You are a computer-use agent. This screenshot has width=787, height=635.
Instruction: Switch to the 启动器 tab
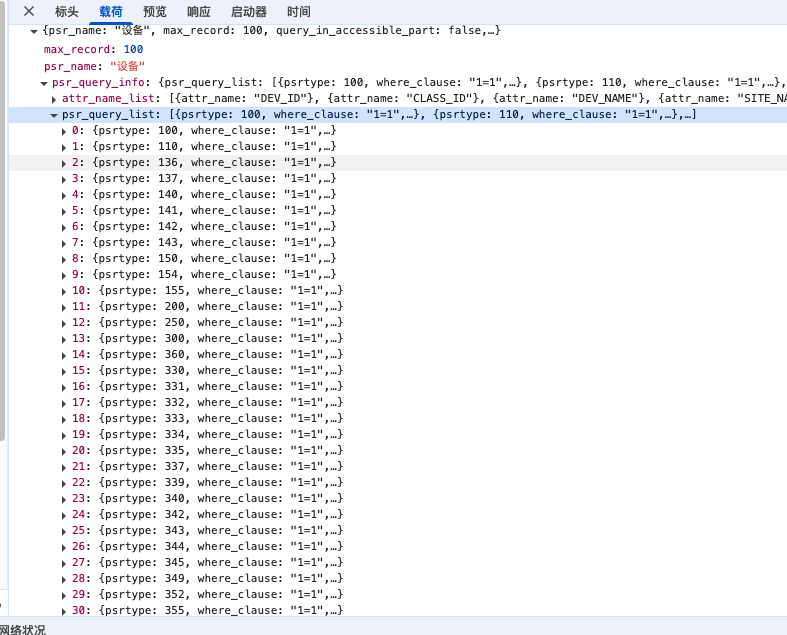[x=249, y=12]
